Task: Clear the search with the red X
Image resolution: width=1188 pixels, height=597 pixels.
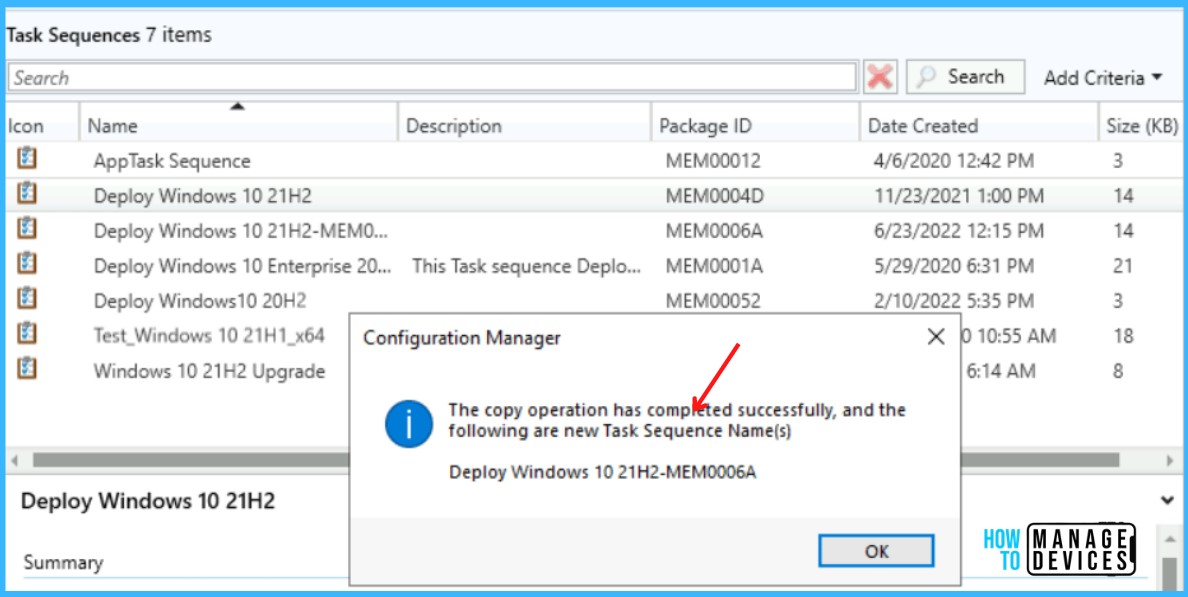Action: pos(880,77)
